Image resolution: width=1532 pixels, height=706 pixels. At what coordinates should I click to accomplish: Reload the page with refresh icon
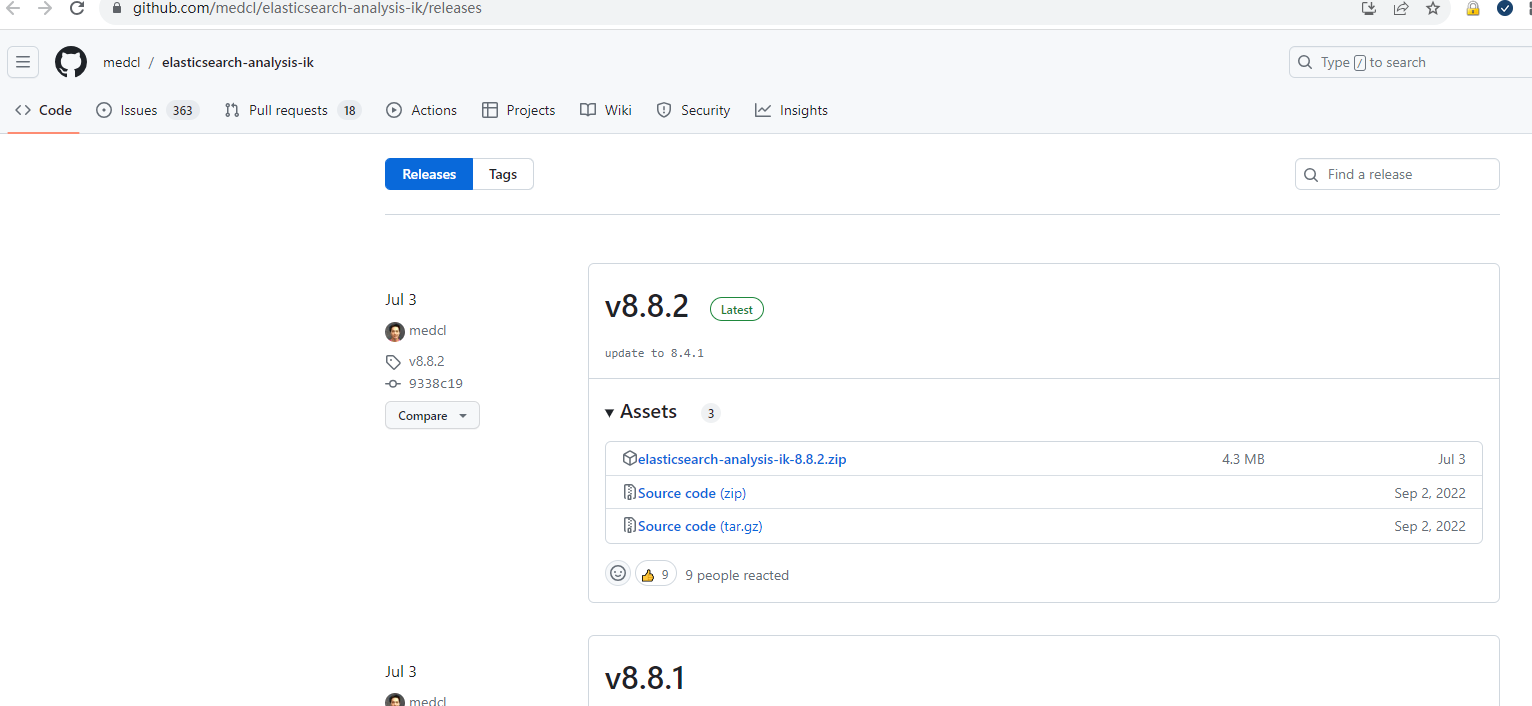click(77, 8)
